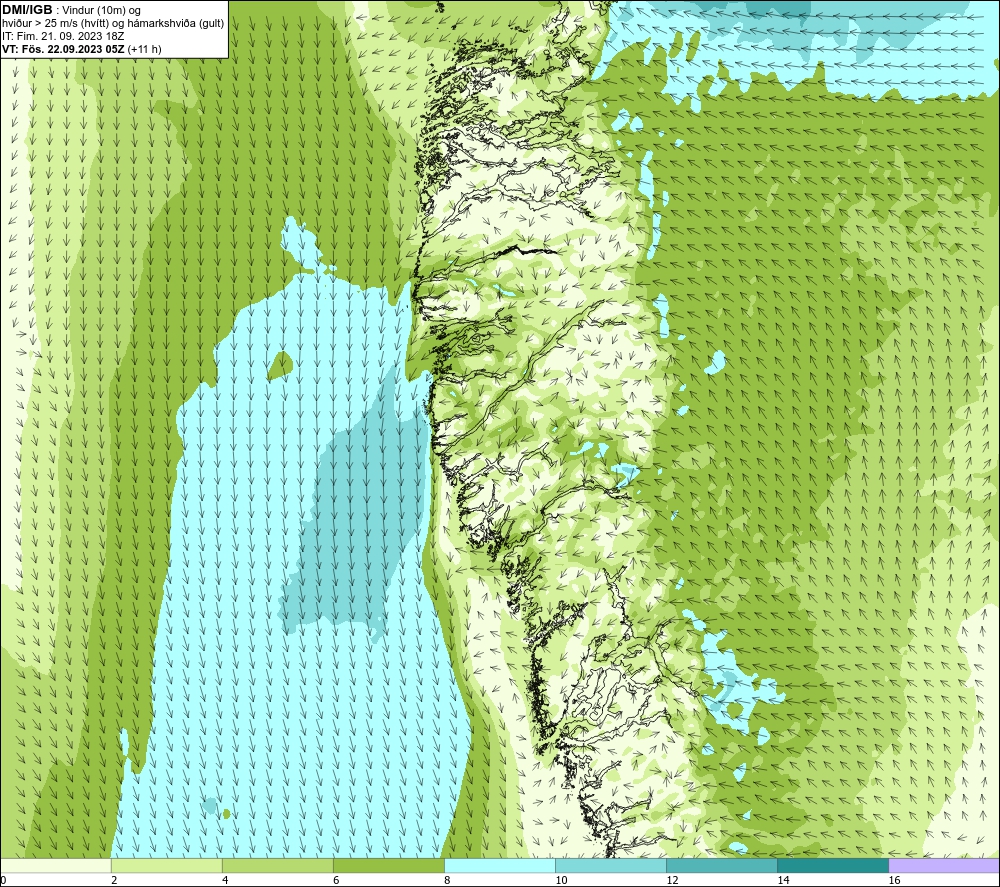The image size is (1000, 887).
Task: Click the 'IT: Fim. 21. 09. 2023 18Z' line
Action: pyautogui.click(x=62, y=36)
